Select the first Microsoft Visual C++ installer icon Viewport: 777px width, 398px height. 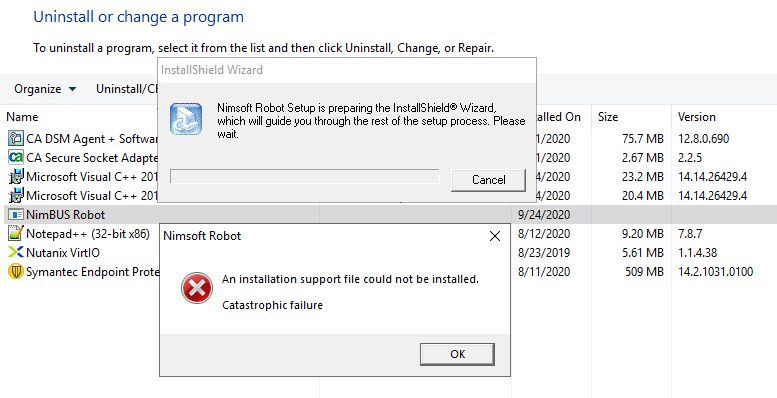pos(15,176)
